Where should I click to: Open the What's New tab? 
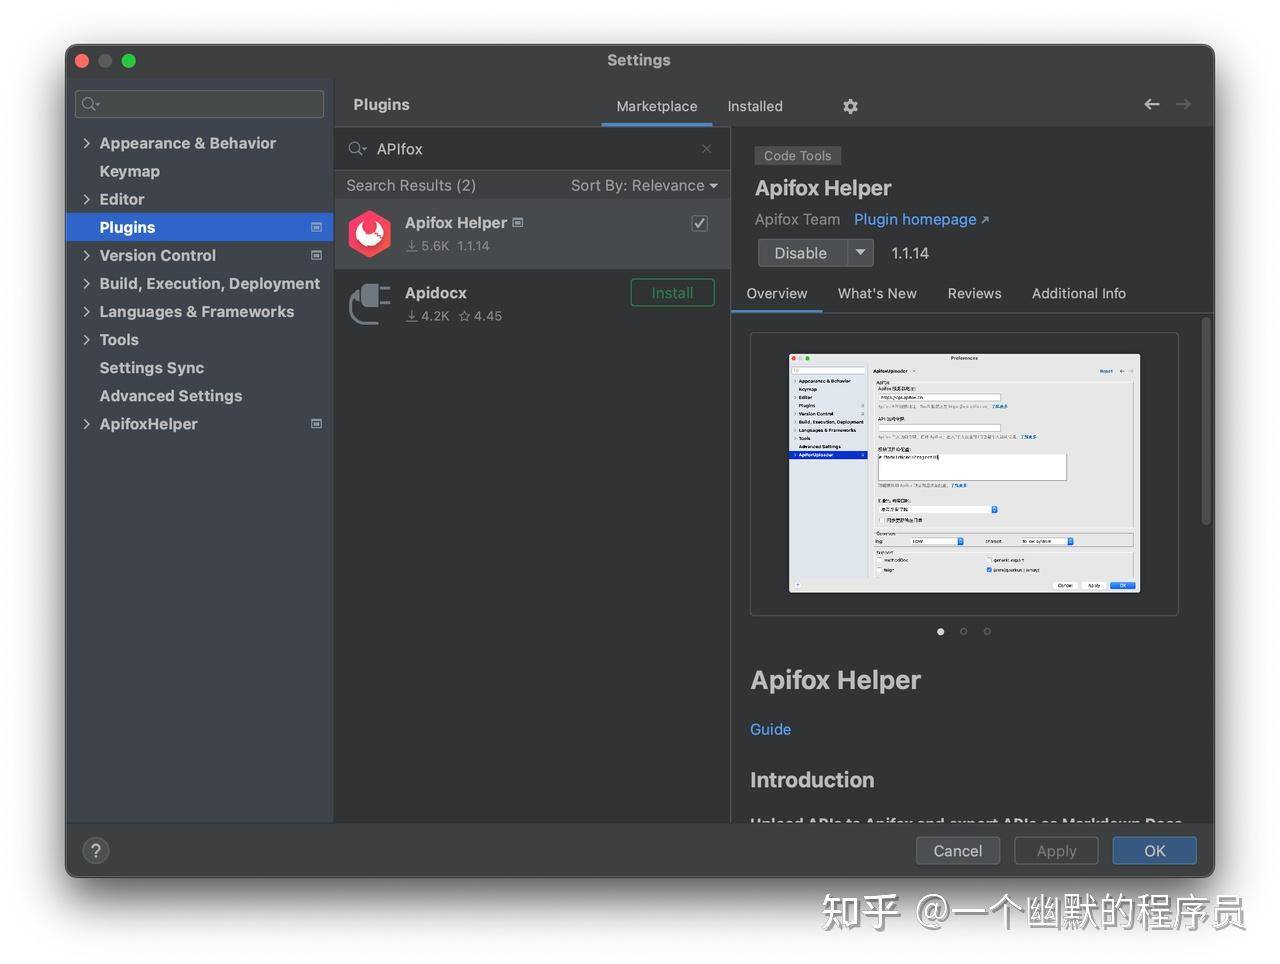(x=877, y=293)
